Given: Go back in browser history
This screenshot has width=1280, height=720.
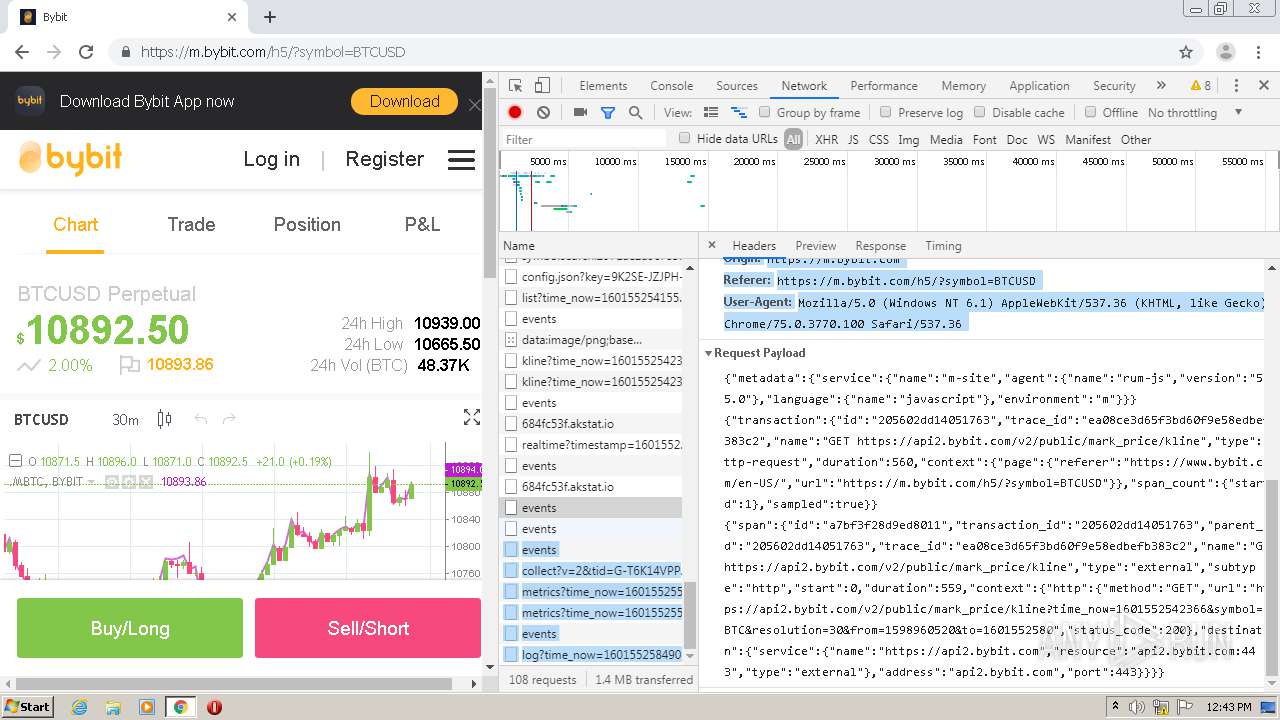Looking at the screenshot, I should pyautogui.click(x=22, y=52).
